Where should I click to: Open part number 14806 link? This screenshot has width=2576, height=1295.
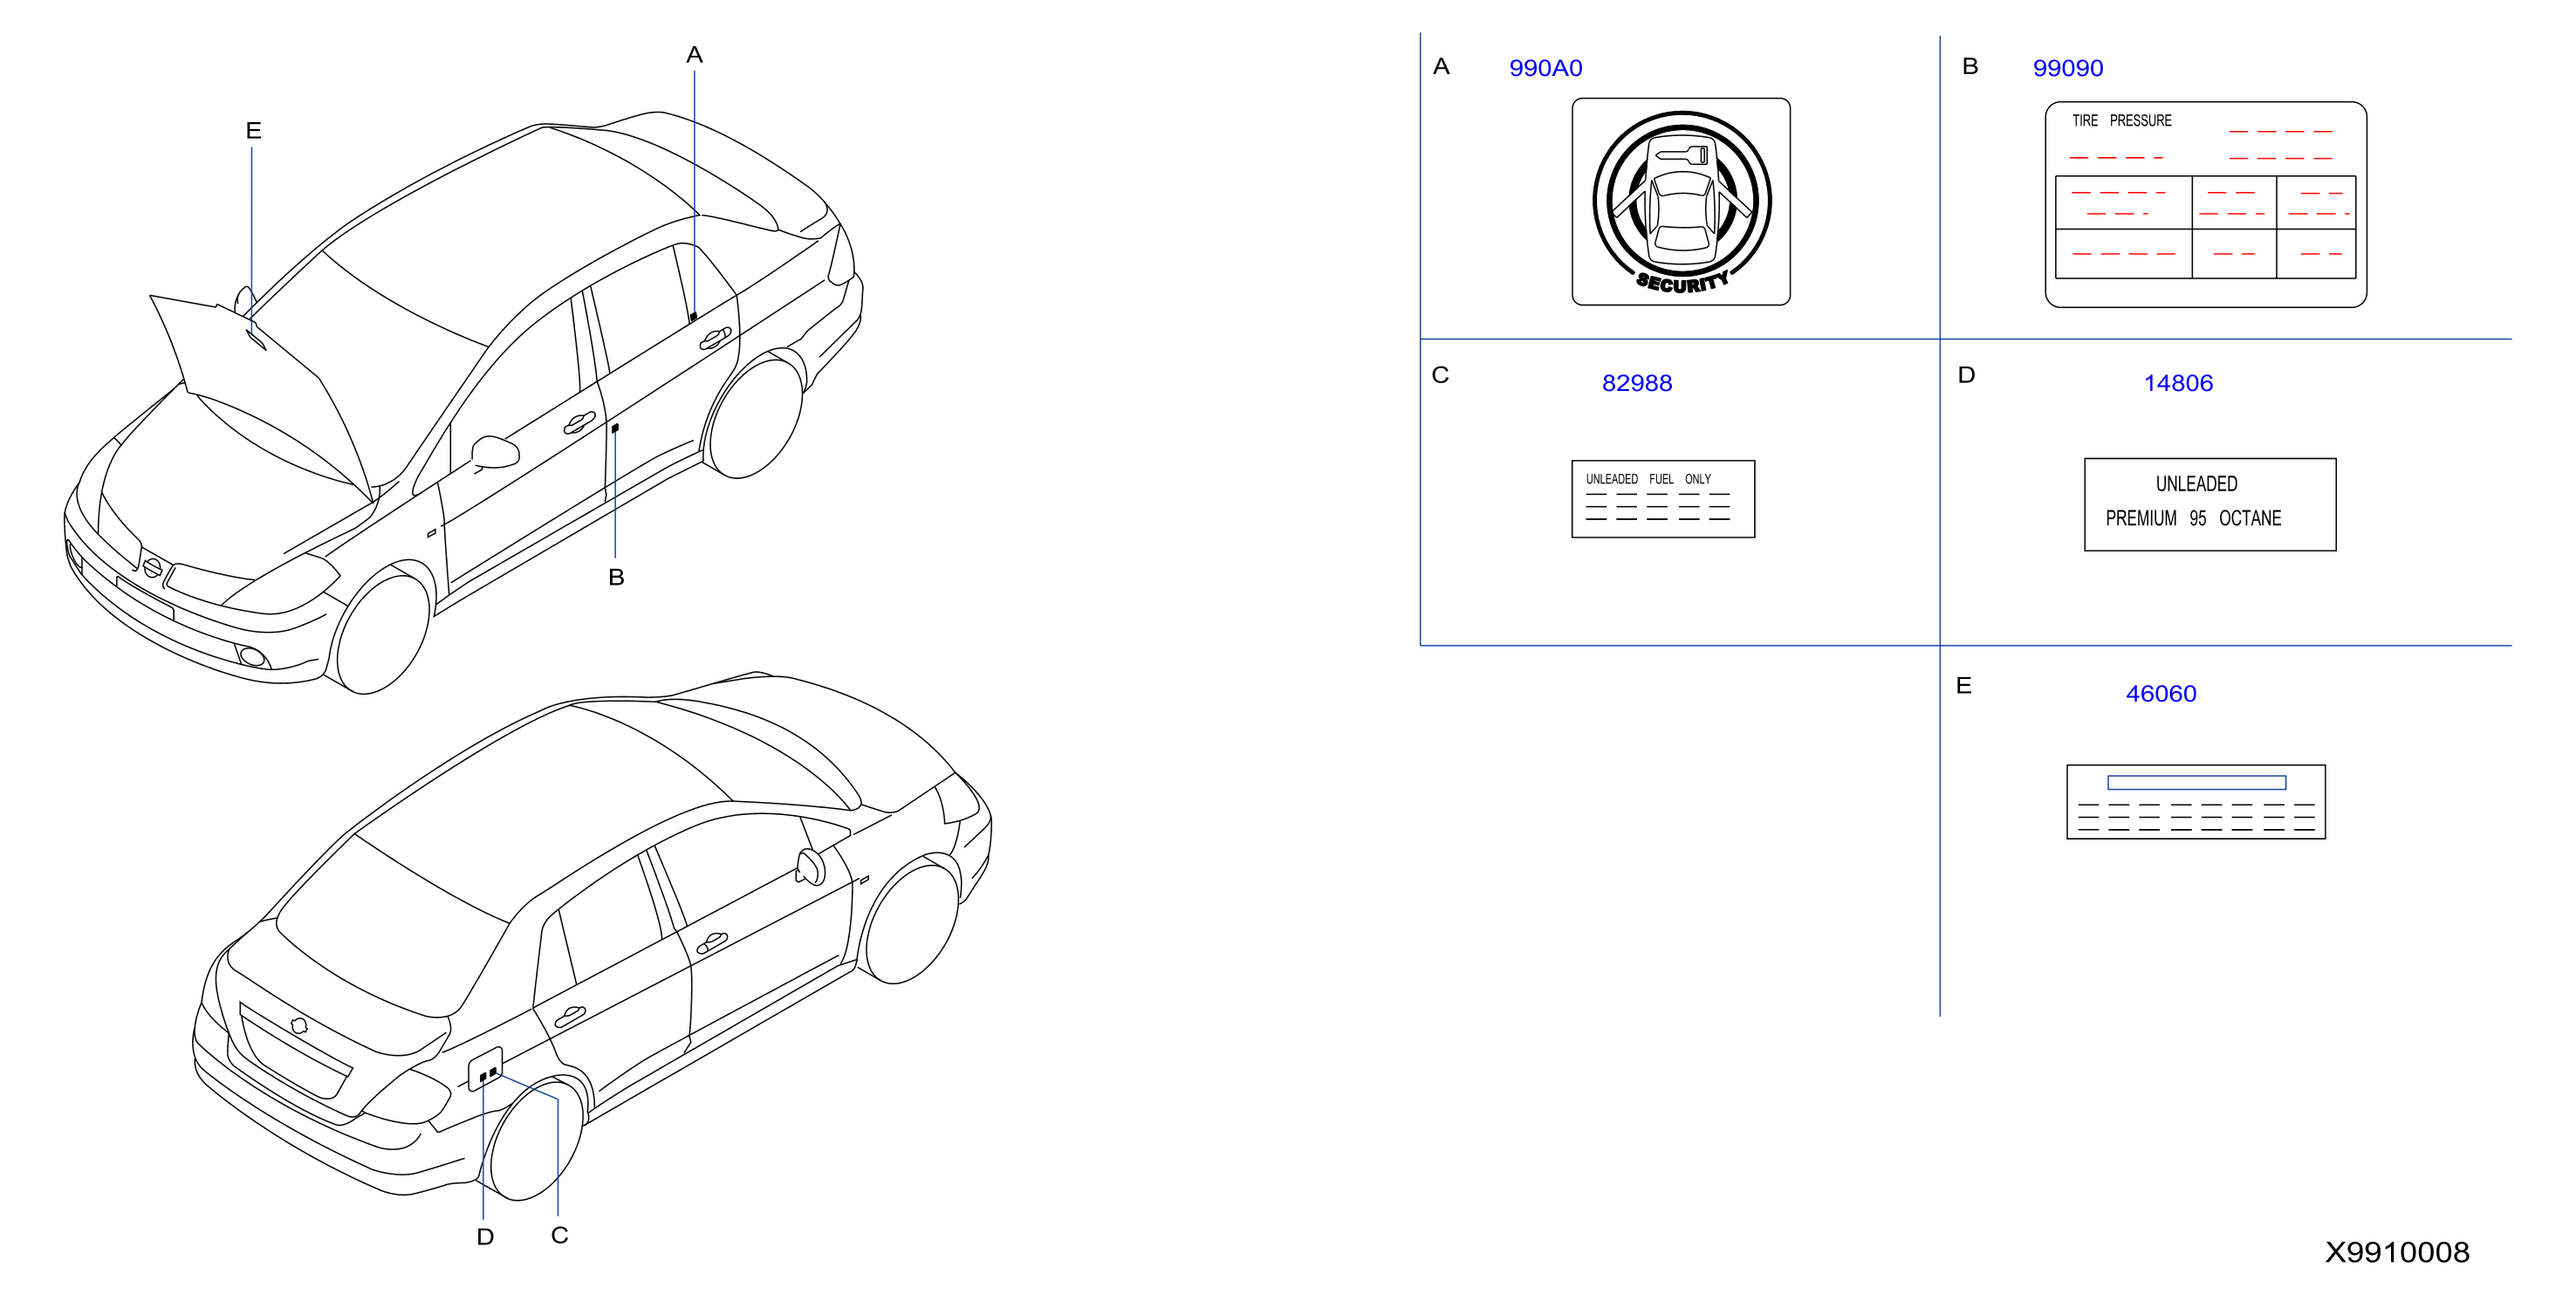pyautogui.click(x=2177, y=383)
